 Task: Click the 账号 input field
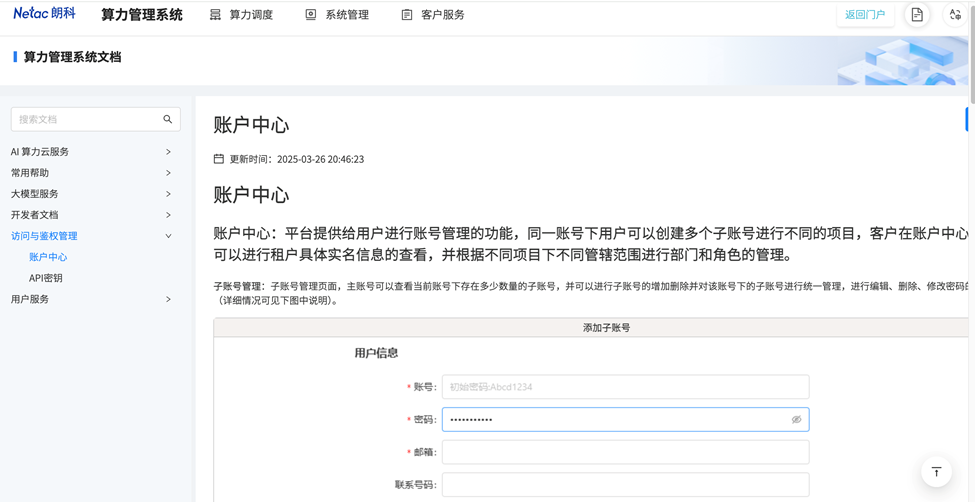coord(625,387)
